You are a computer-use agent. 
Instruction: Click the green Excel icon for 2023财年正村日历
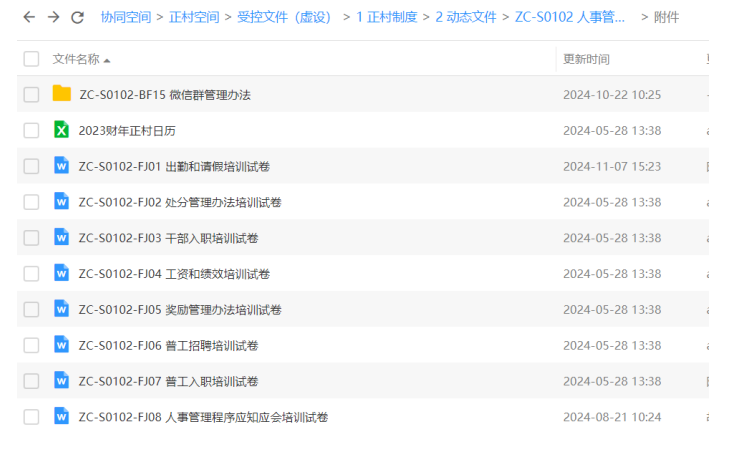click(61, 130)
